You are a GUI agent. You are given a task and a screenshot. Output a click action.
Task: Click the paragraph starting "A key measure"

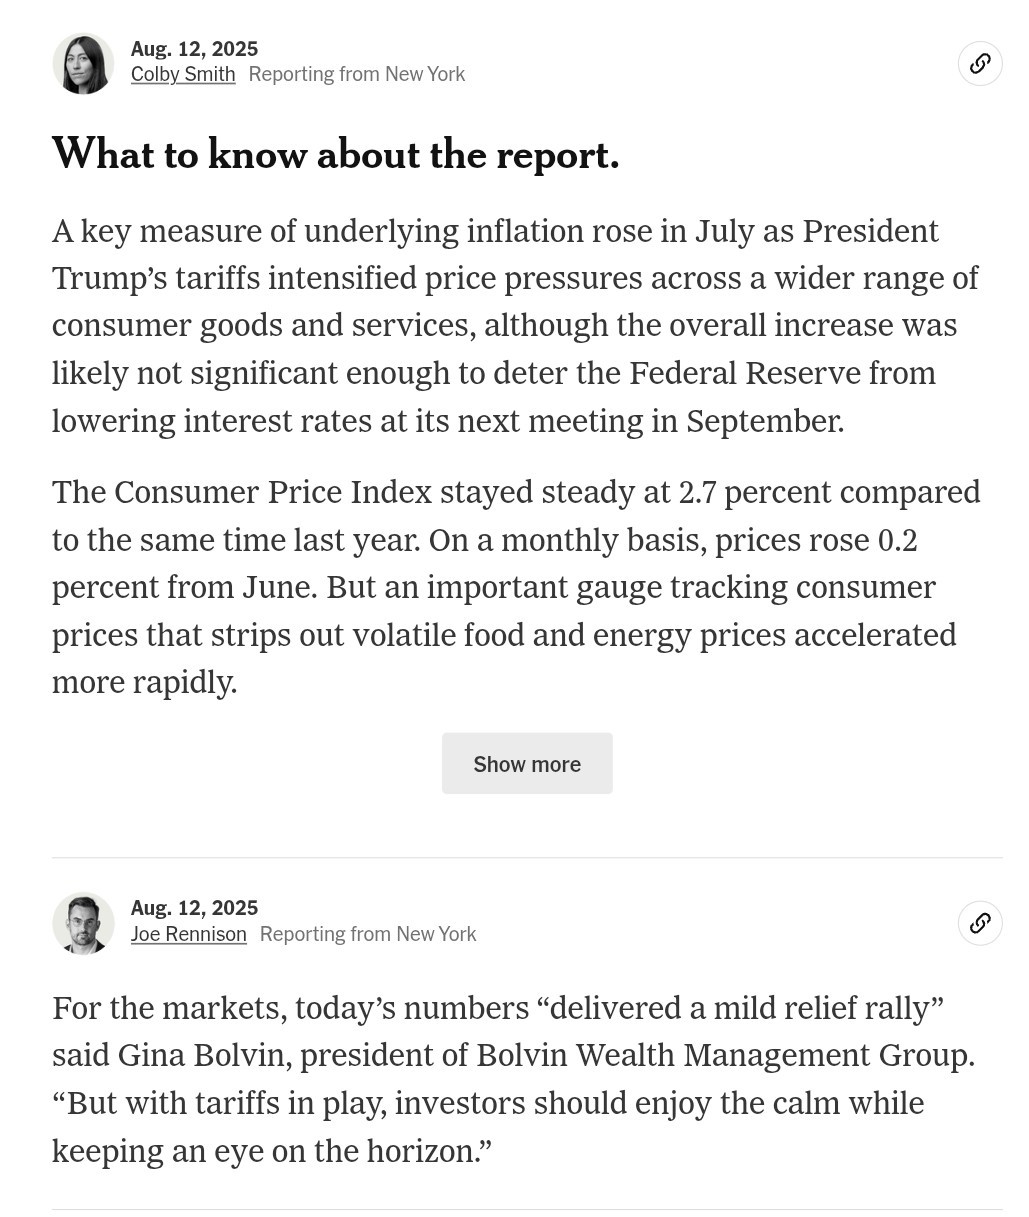pyautogui.click(x=514, y=326)
